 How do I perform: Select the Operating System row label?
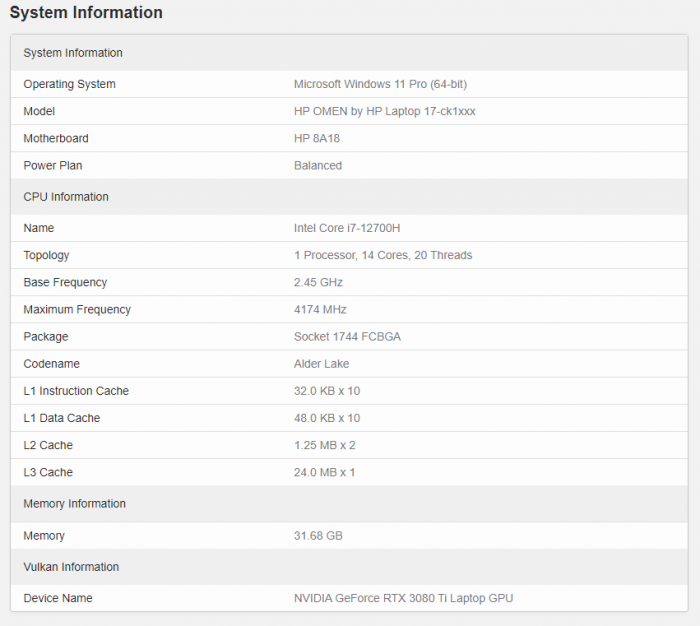pyautogui.click(x=69, y=84)
